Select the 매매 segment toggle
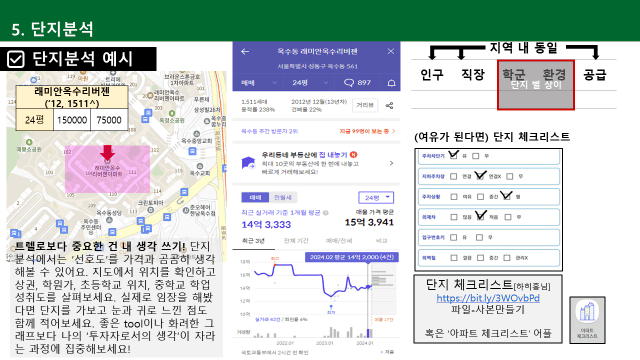The image size is (640, 360). [x=255, y=198]
